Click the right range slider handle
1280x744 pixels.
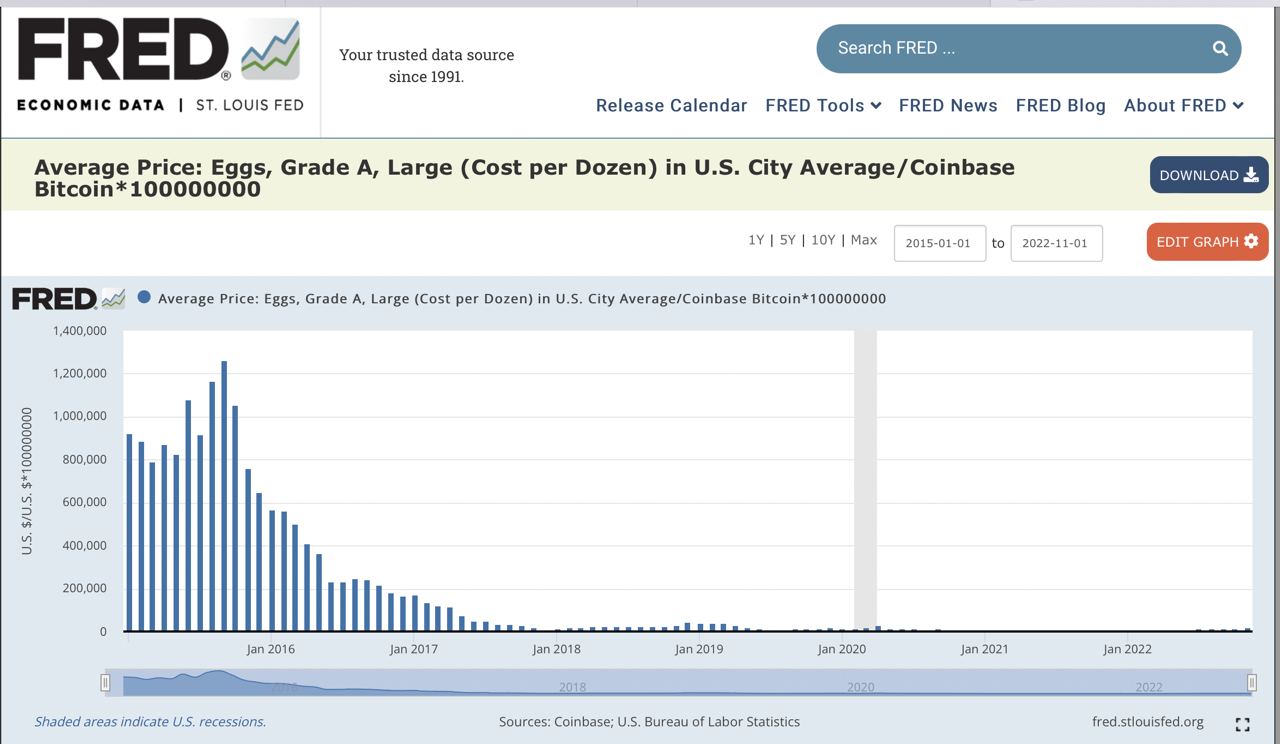pyautogui.click(x=1252, y=682)
